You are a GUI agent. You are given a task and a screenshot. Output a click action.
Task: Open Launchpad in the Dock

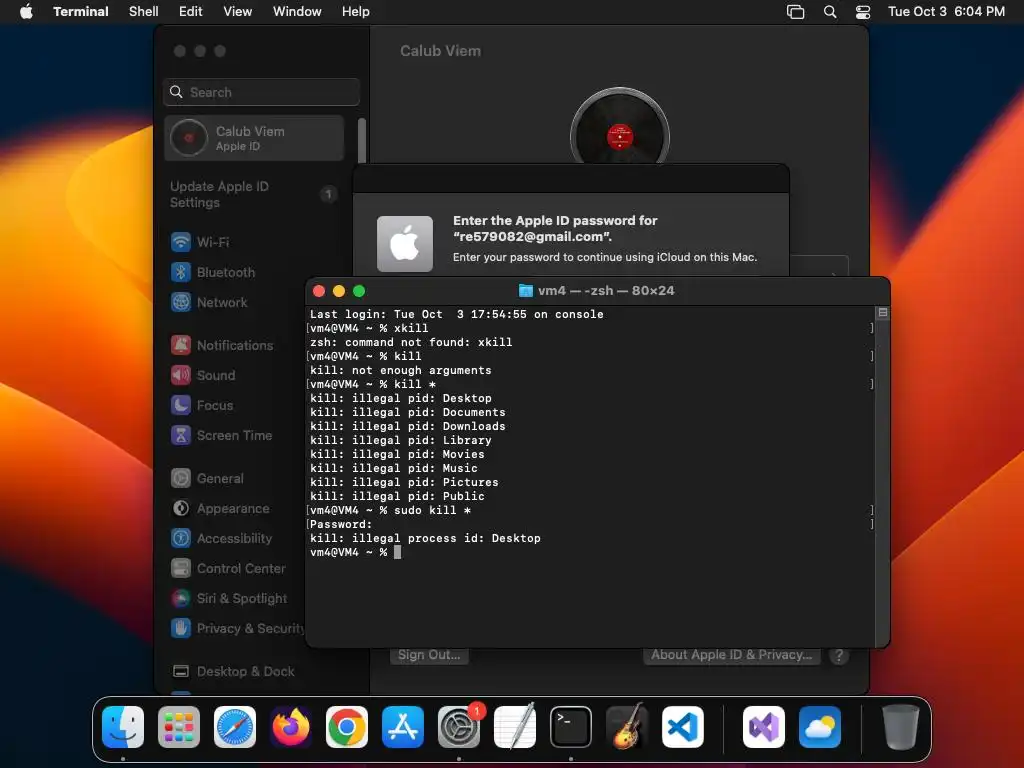[x=179, y=727]
